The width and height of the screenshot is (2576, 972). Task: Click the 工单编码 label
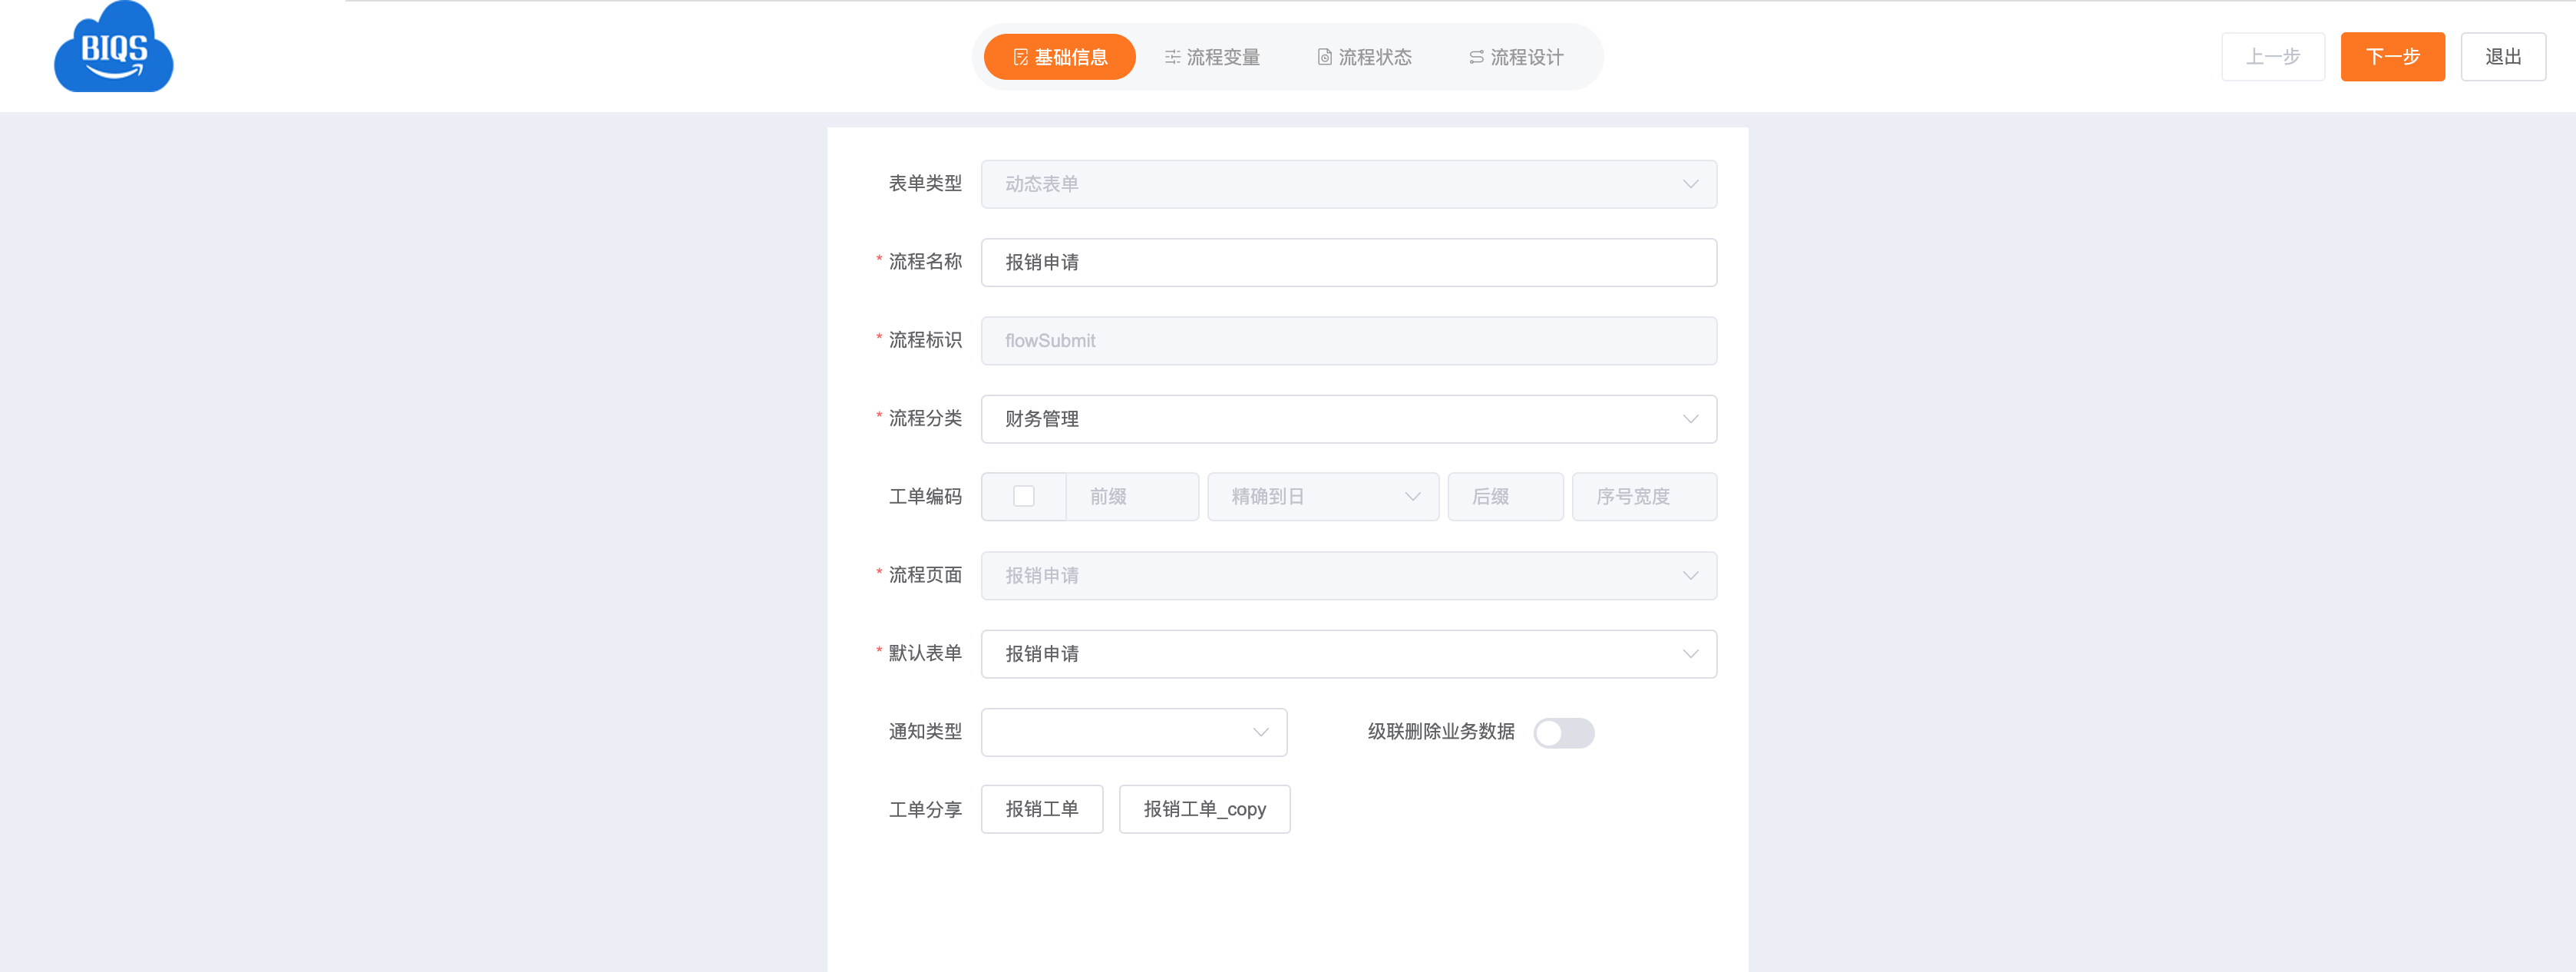(925, 497)
